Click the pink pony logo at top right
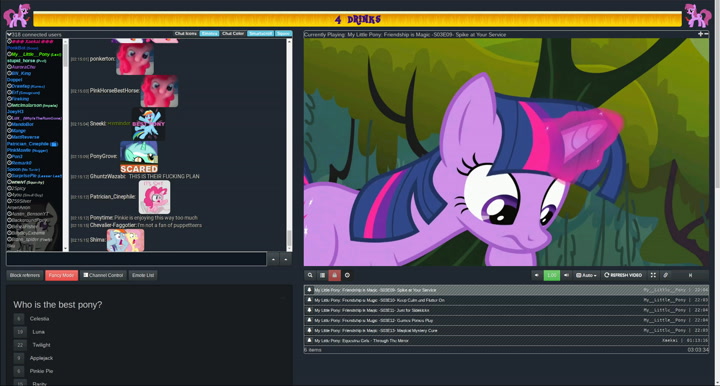The image size is (720, 386). tap(698, 16)
